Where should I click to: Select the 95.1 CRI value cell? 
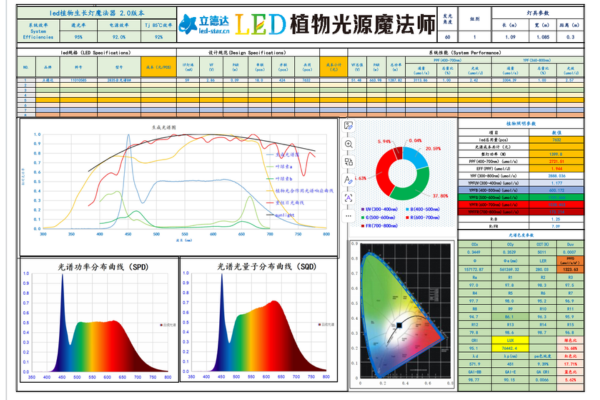point(475,348)
